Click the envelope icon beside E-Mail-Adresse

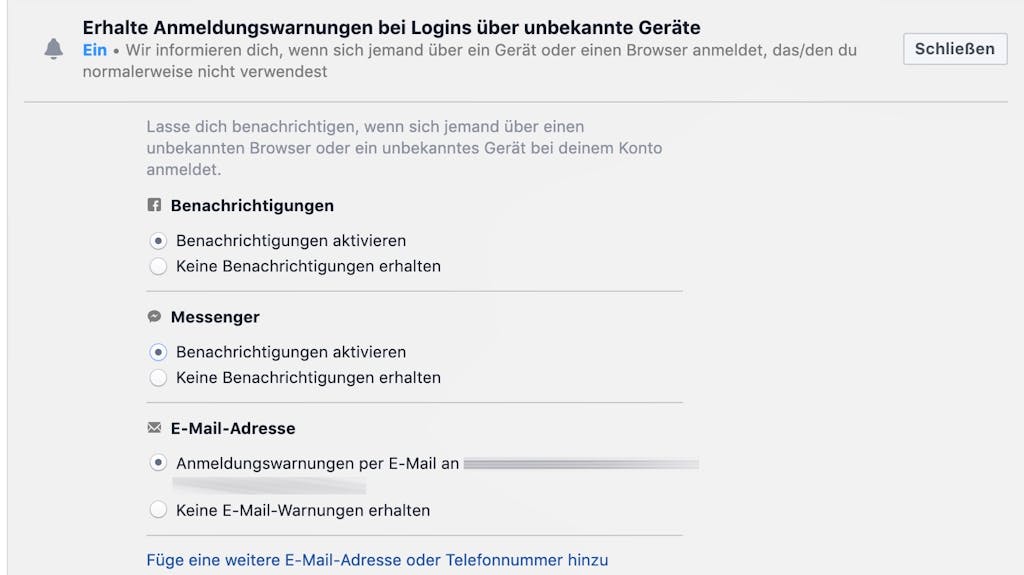(x=154, y=428)
